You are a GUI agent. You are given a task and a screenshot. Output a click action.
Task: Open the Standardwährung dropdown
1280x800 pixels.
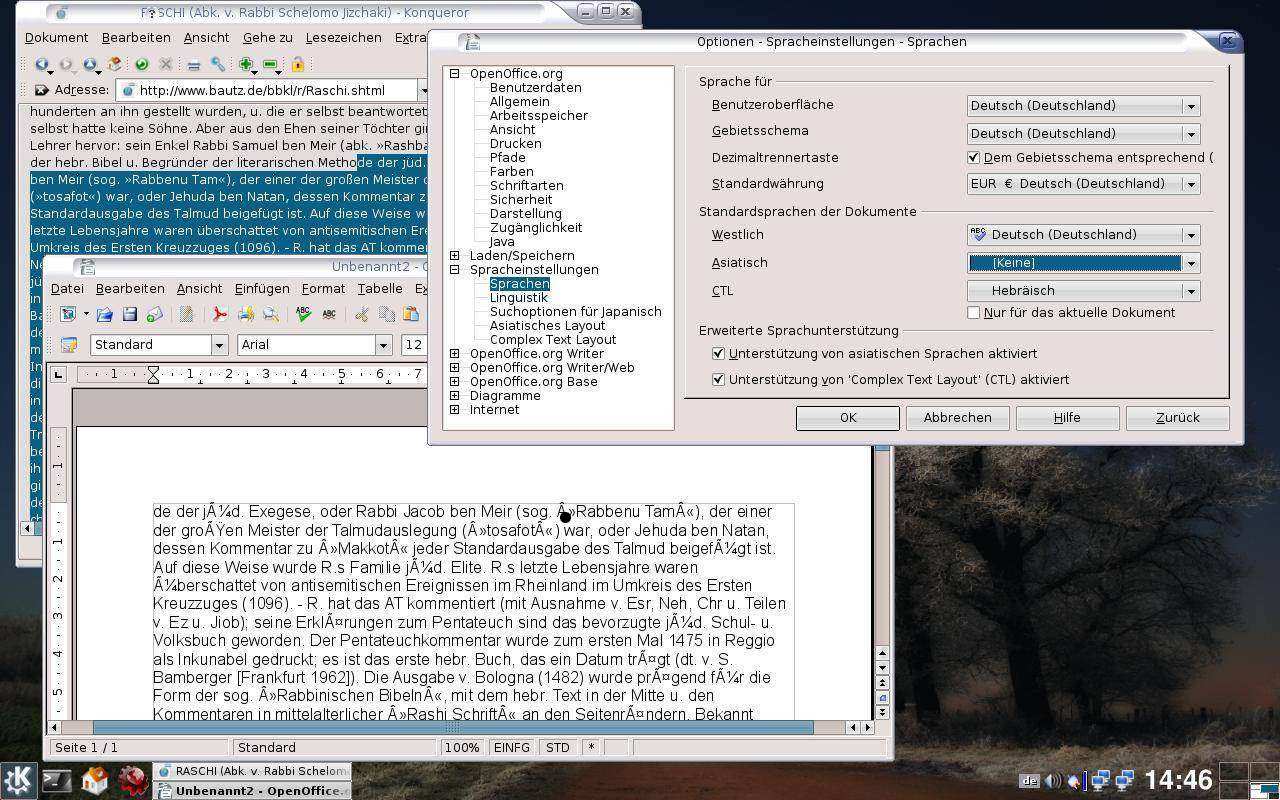(1191, 183)
